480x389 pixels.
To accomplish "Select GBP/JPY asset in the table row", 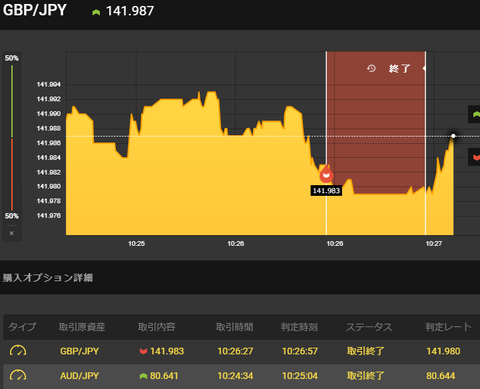I will point(79,351).
